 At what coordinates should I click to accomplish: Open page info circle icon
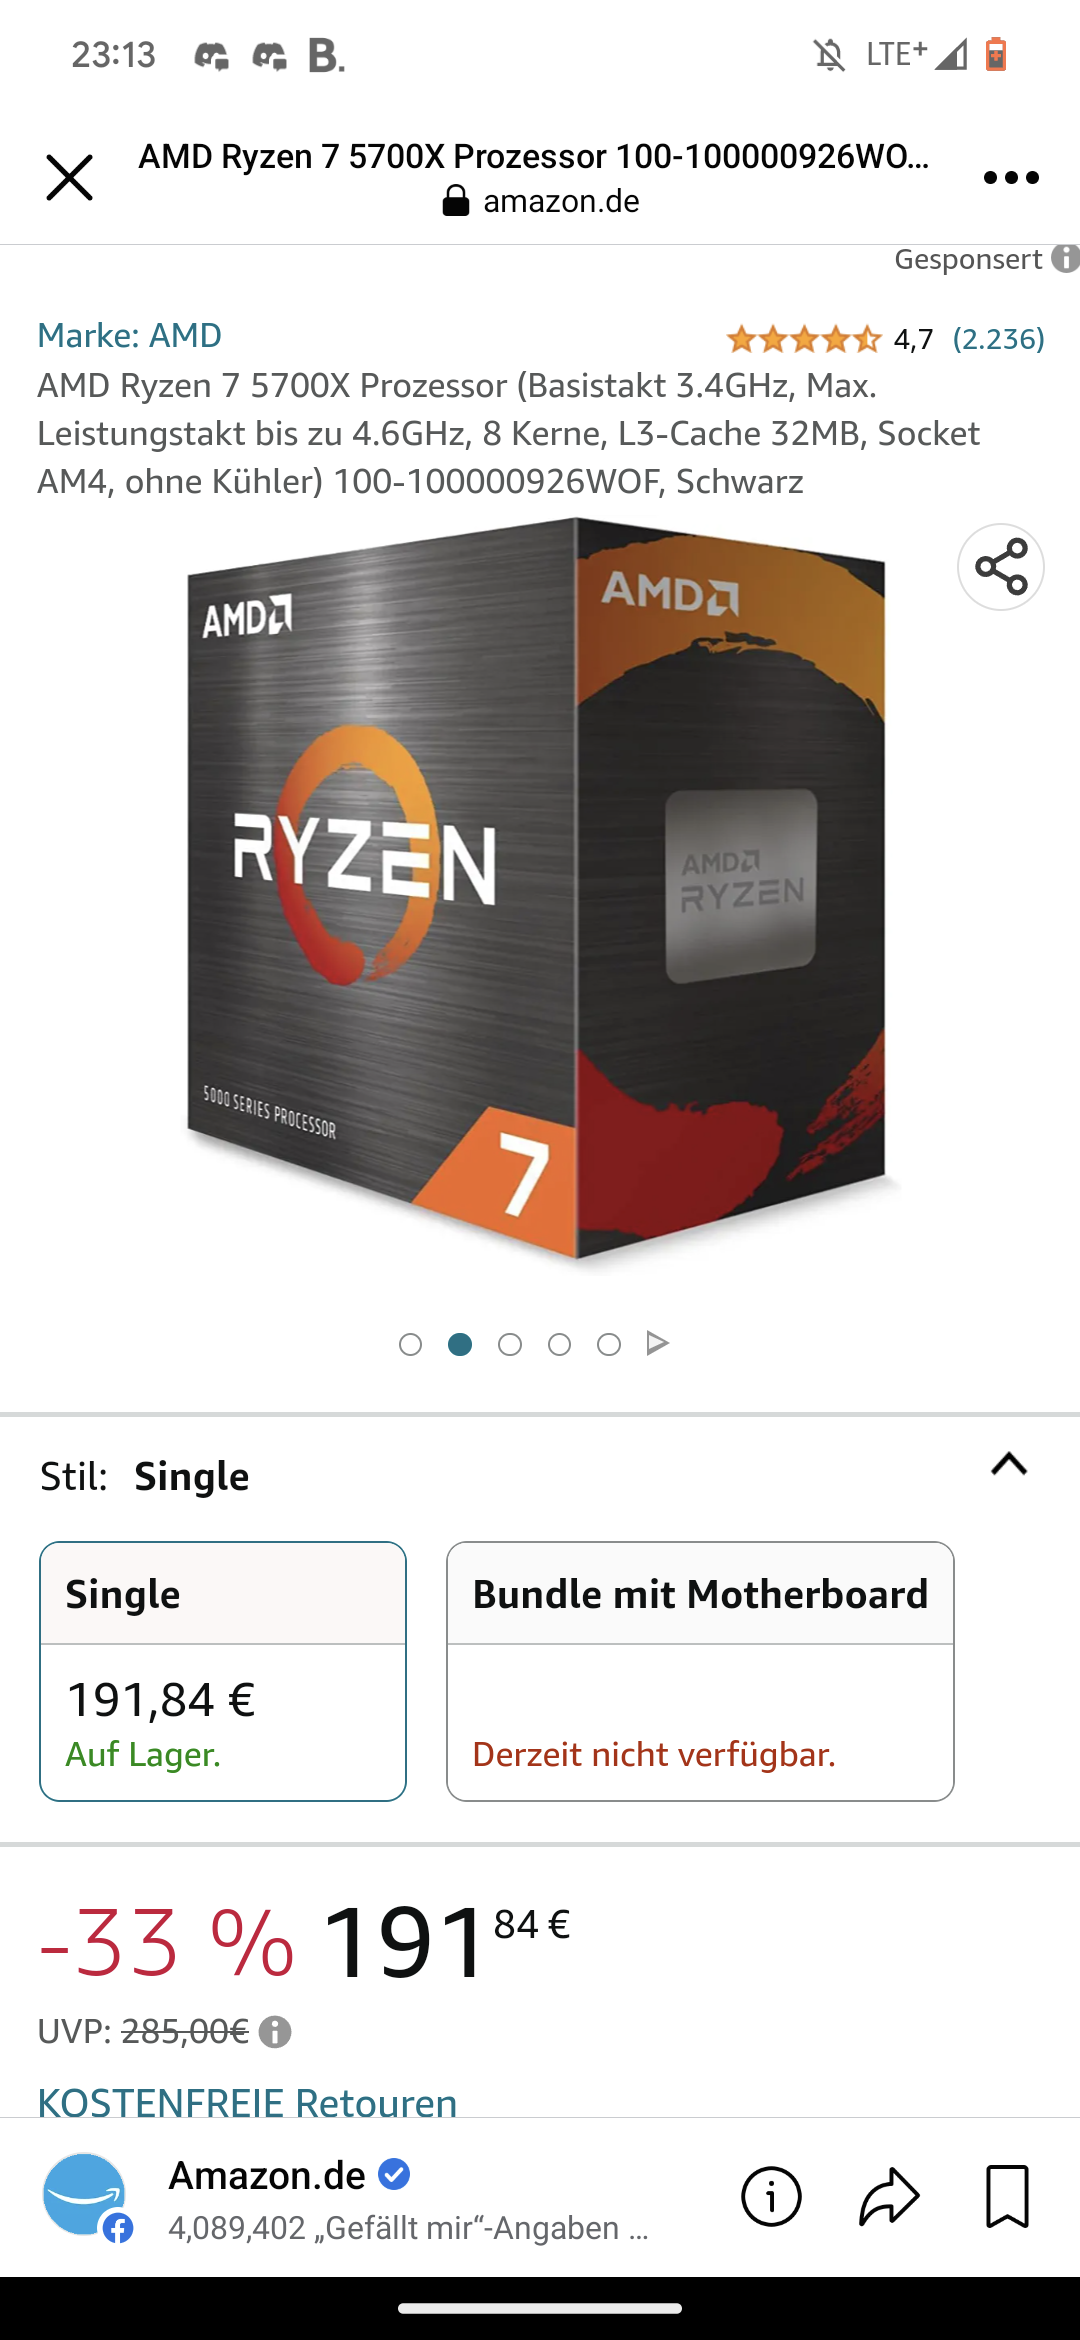pyautogui.click(x=771, y=2197)
